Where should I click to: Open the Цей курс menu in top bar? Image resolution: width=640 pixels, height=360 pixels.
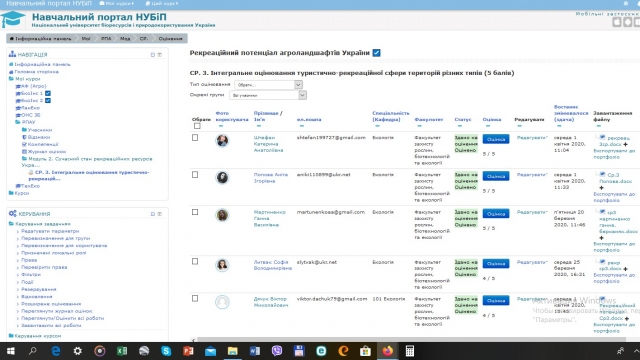click(x=162, y=3)
